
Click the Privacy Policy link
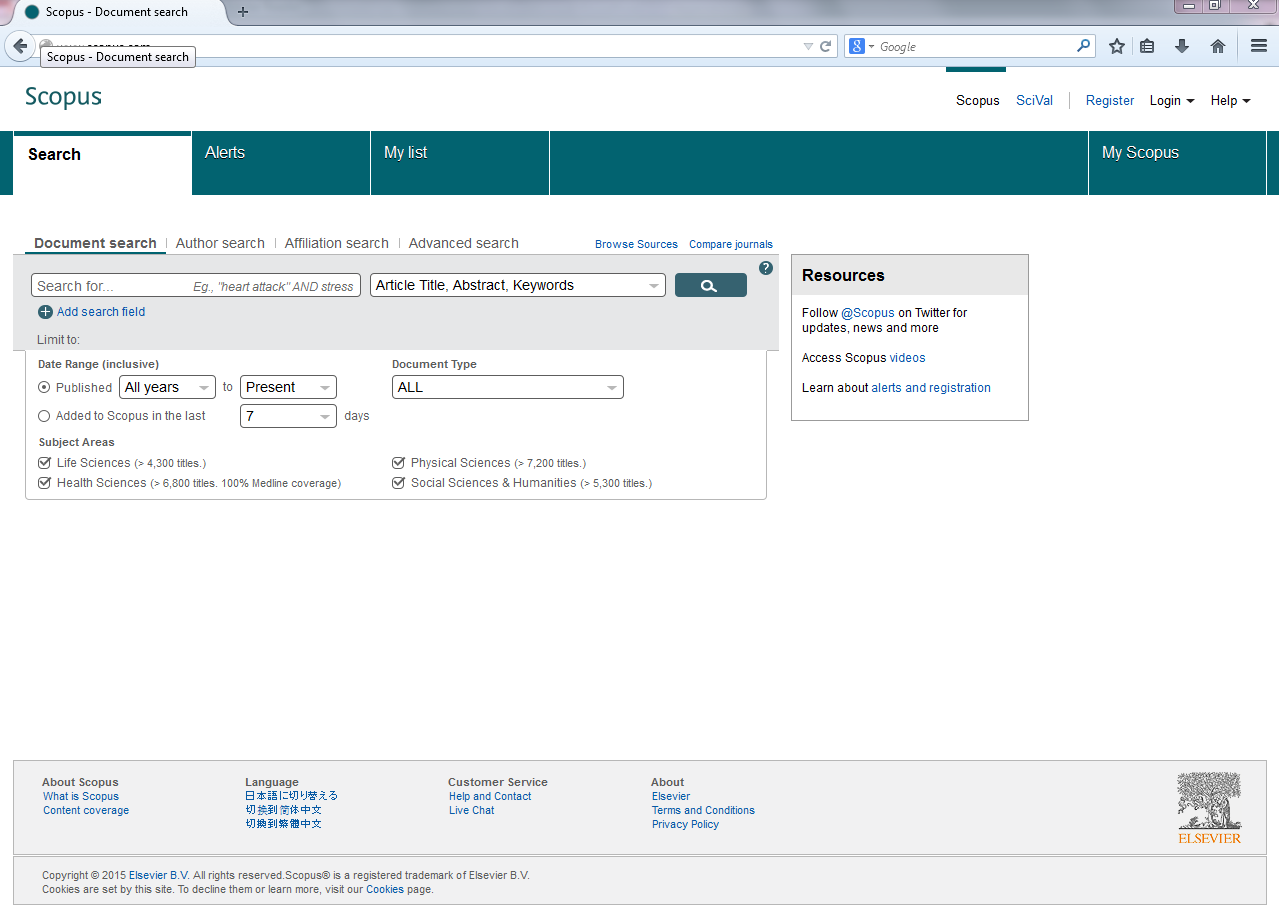tap(685, 824)
